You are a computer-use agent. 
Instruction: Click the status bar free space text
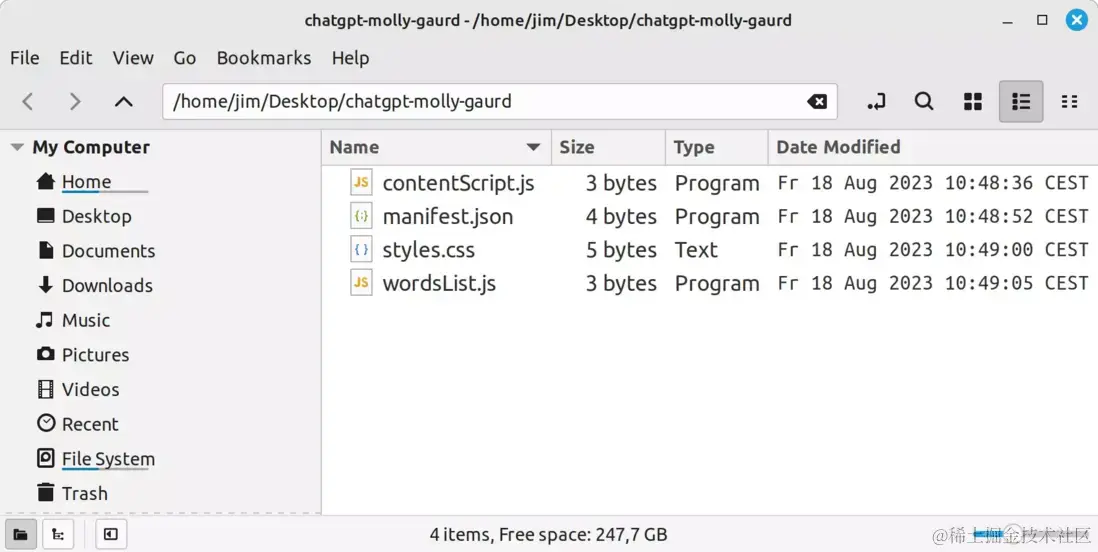(x=548, y=534)
